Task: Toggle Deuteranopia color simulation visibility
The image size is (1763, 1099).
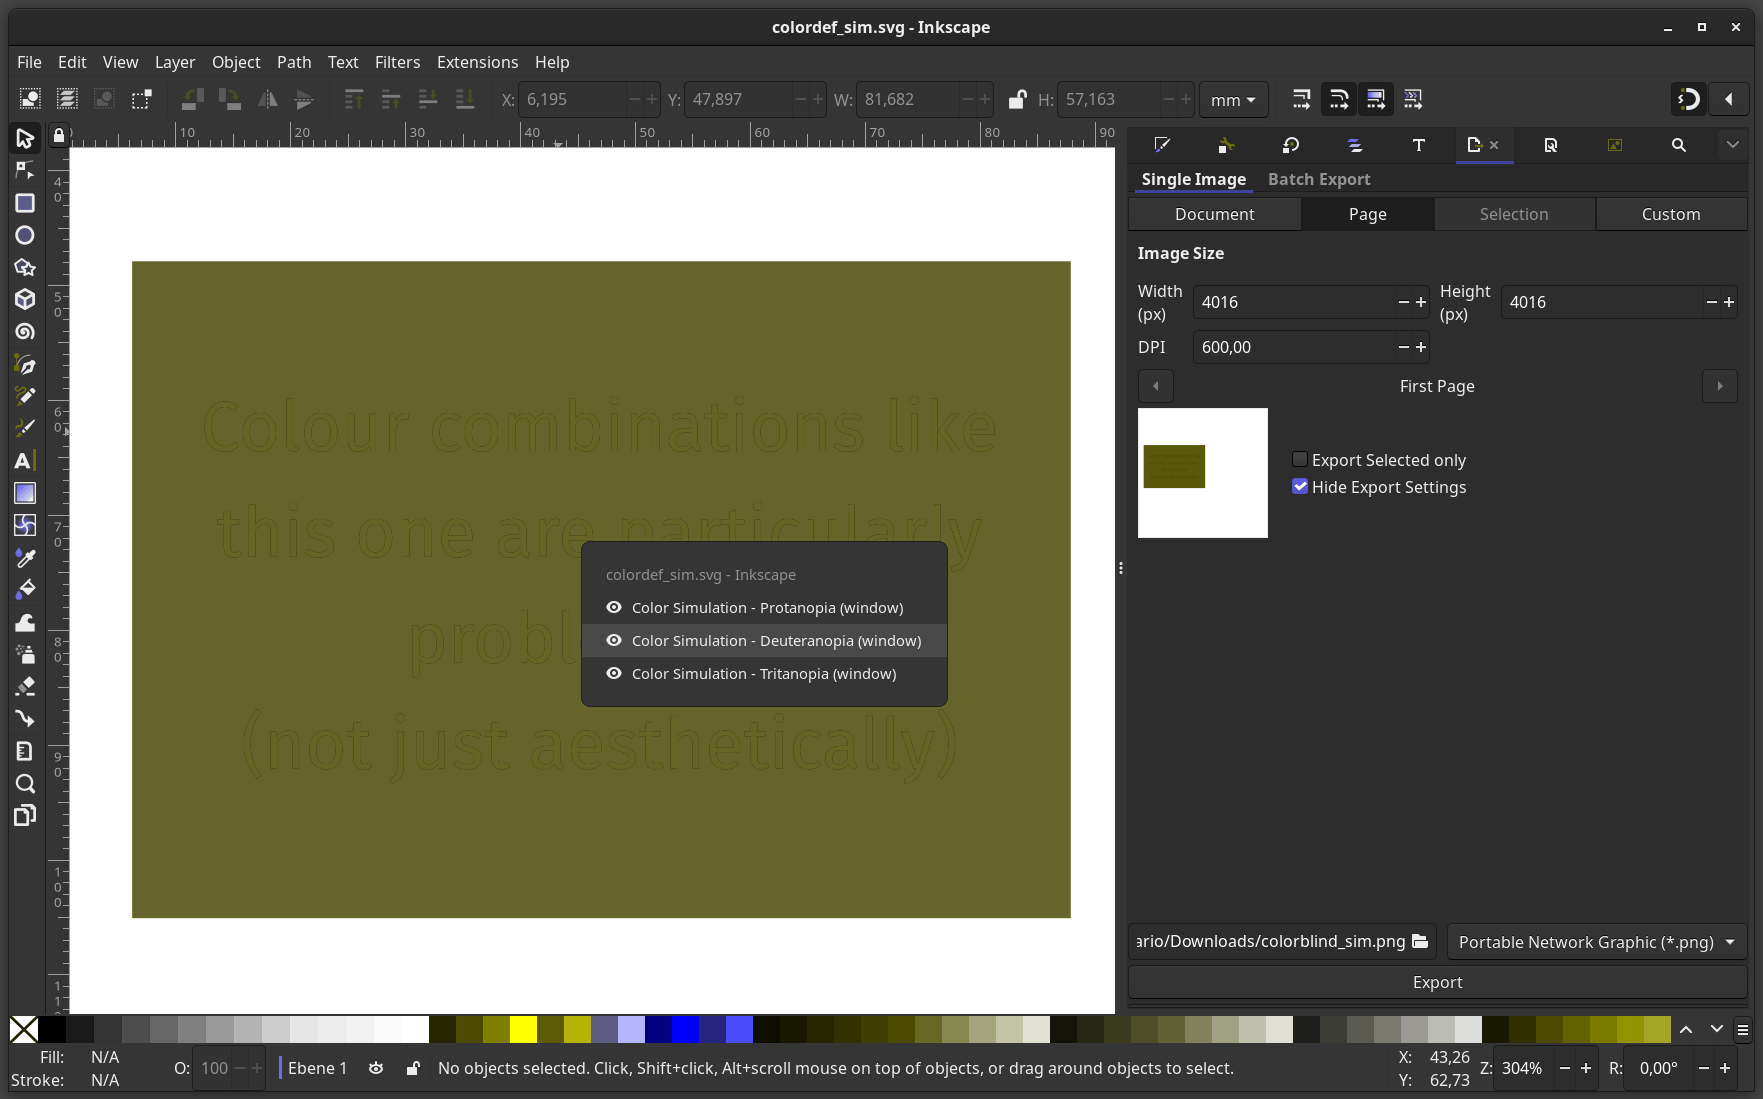Action: click(614, 640)
